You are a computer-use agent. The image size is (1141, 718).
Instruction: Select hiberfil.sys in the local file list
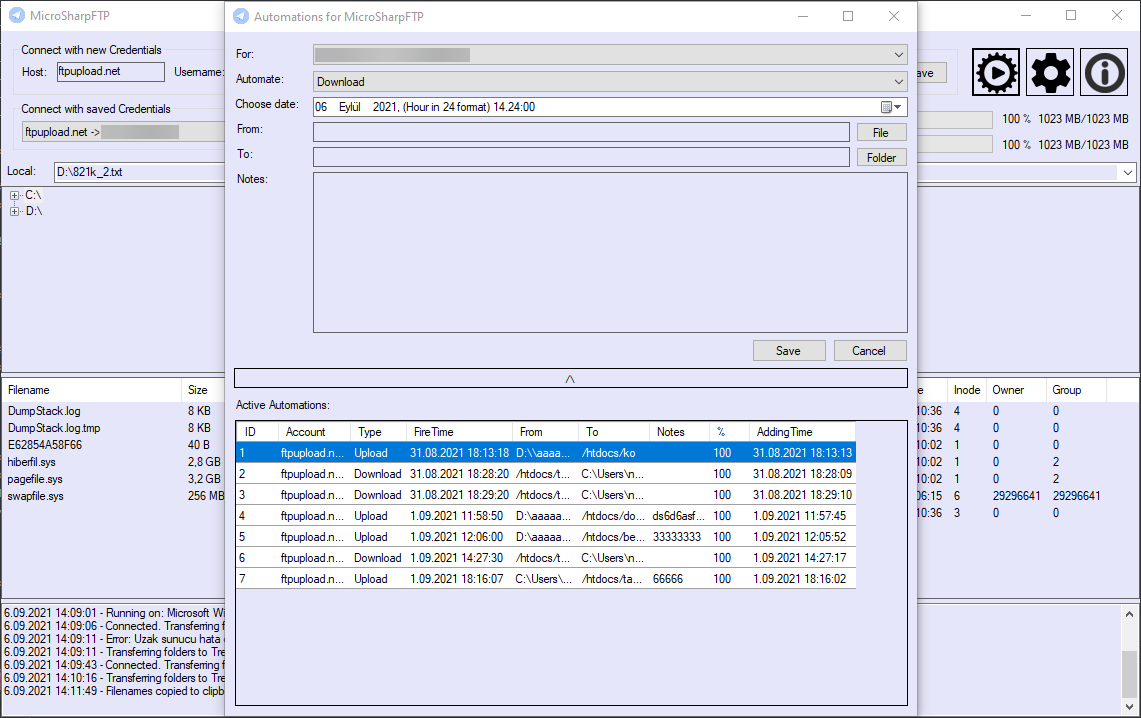pos(31,462)
